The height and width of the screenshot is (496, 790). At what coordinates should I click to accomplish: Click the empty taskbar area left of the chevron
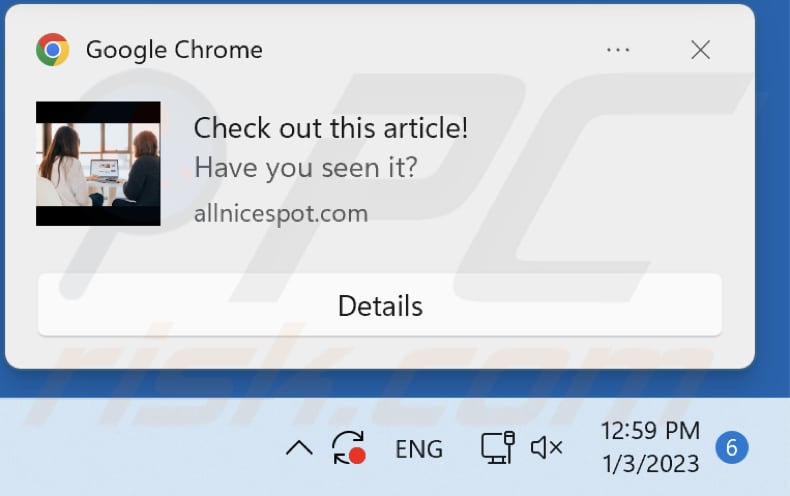point(141,448)
